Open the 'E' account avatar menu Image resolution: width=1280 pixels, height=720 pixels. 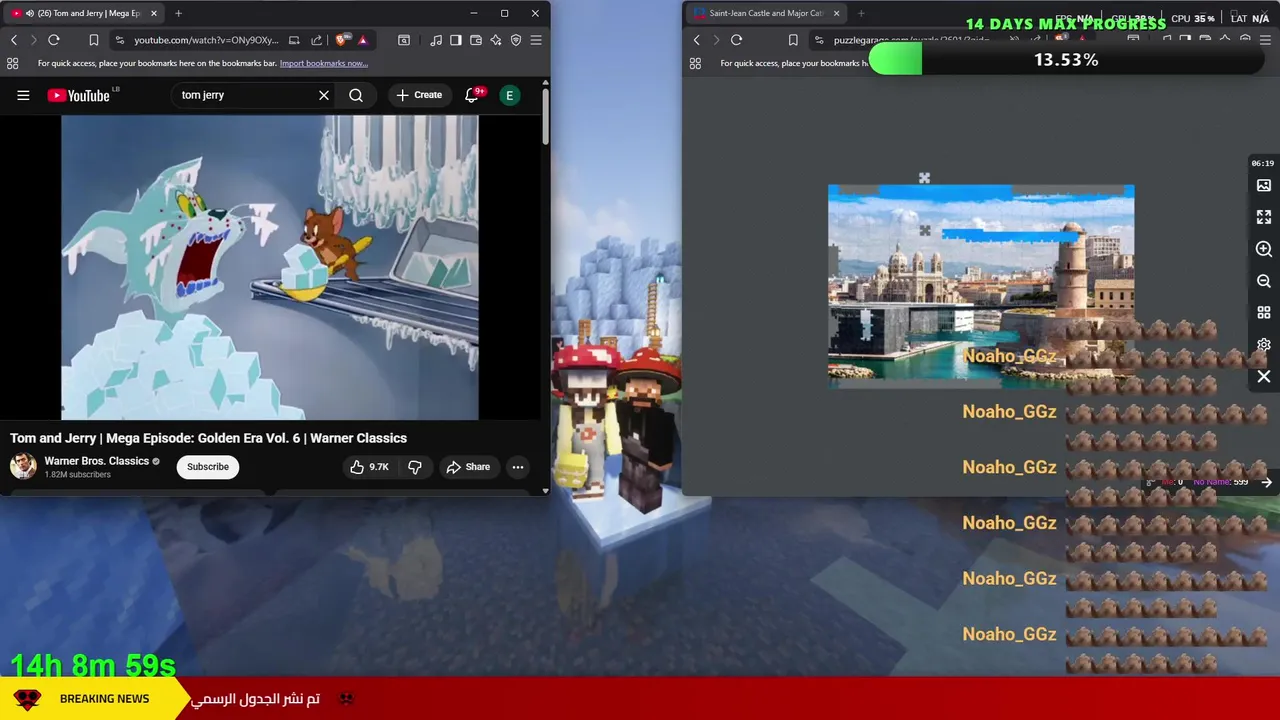[510, 95]
